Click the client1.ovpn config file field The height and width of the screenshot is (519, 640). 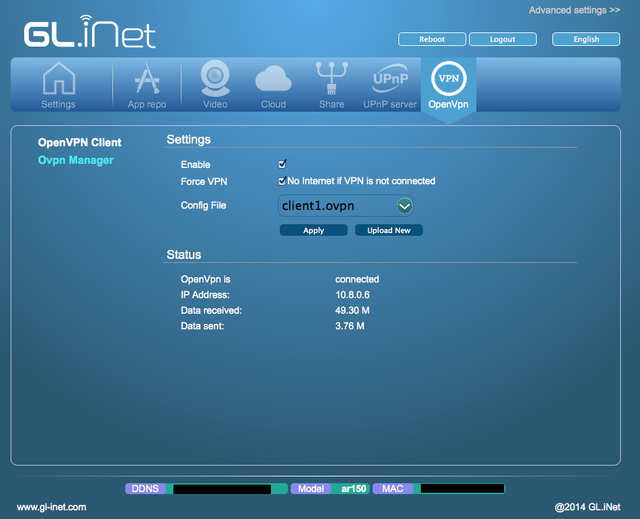point(345,206)
